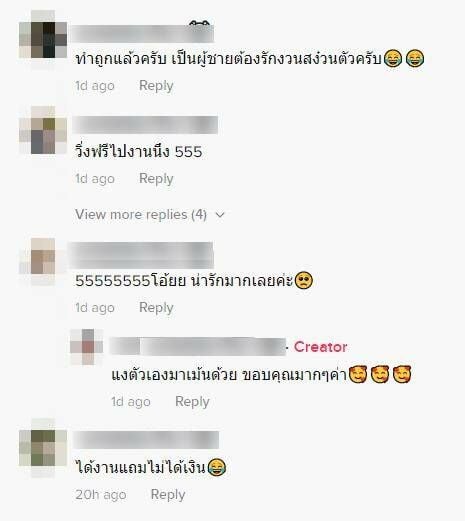
Task: Click the blurred username above วิ่งฟรีไปงานนึง
Action: (145, 125)
